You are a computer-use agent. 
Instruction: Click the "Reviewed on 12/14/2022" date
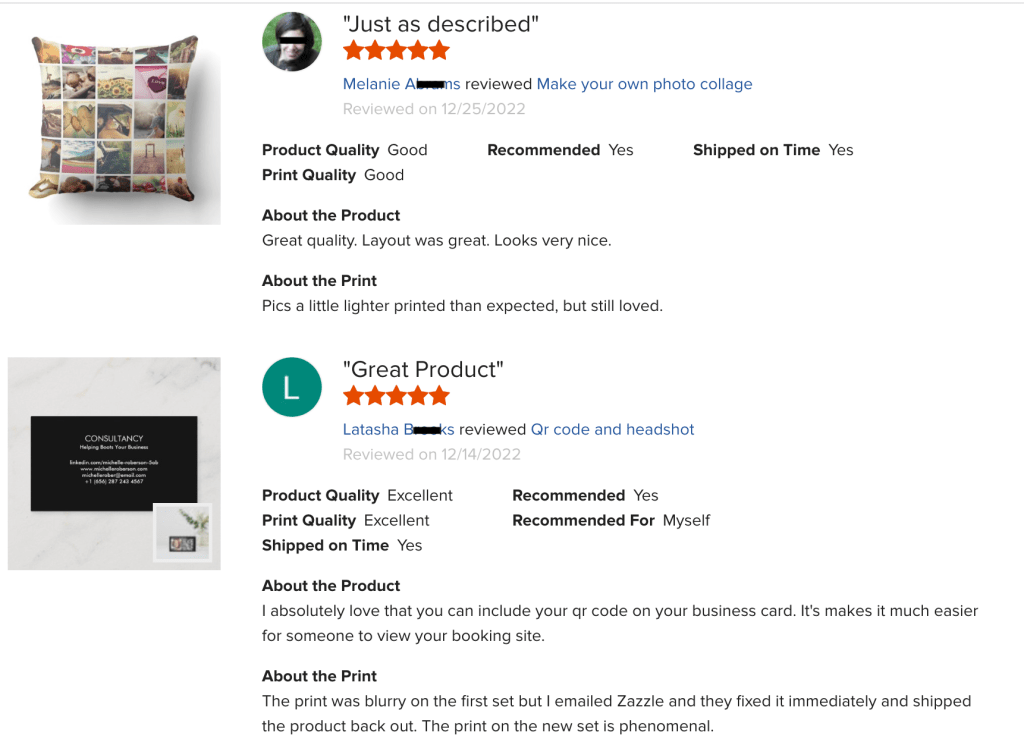431,454
